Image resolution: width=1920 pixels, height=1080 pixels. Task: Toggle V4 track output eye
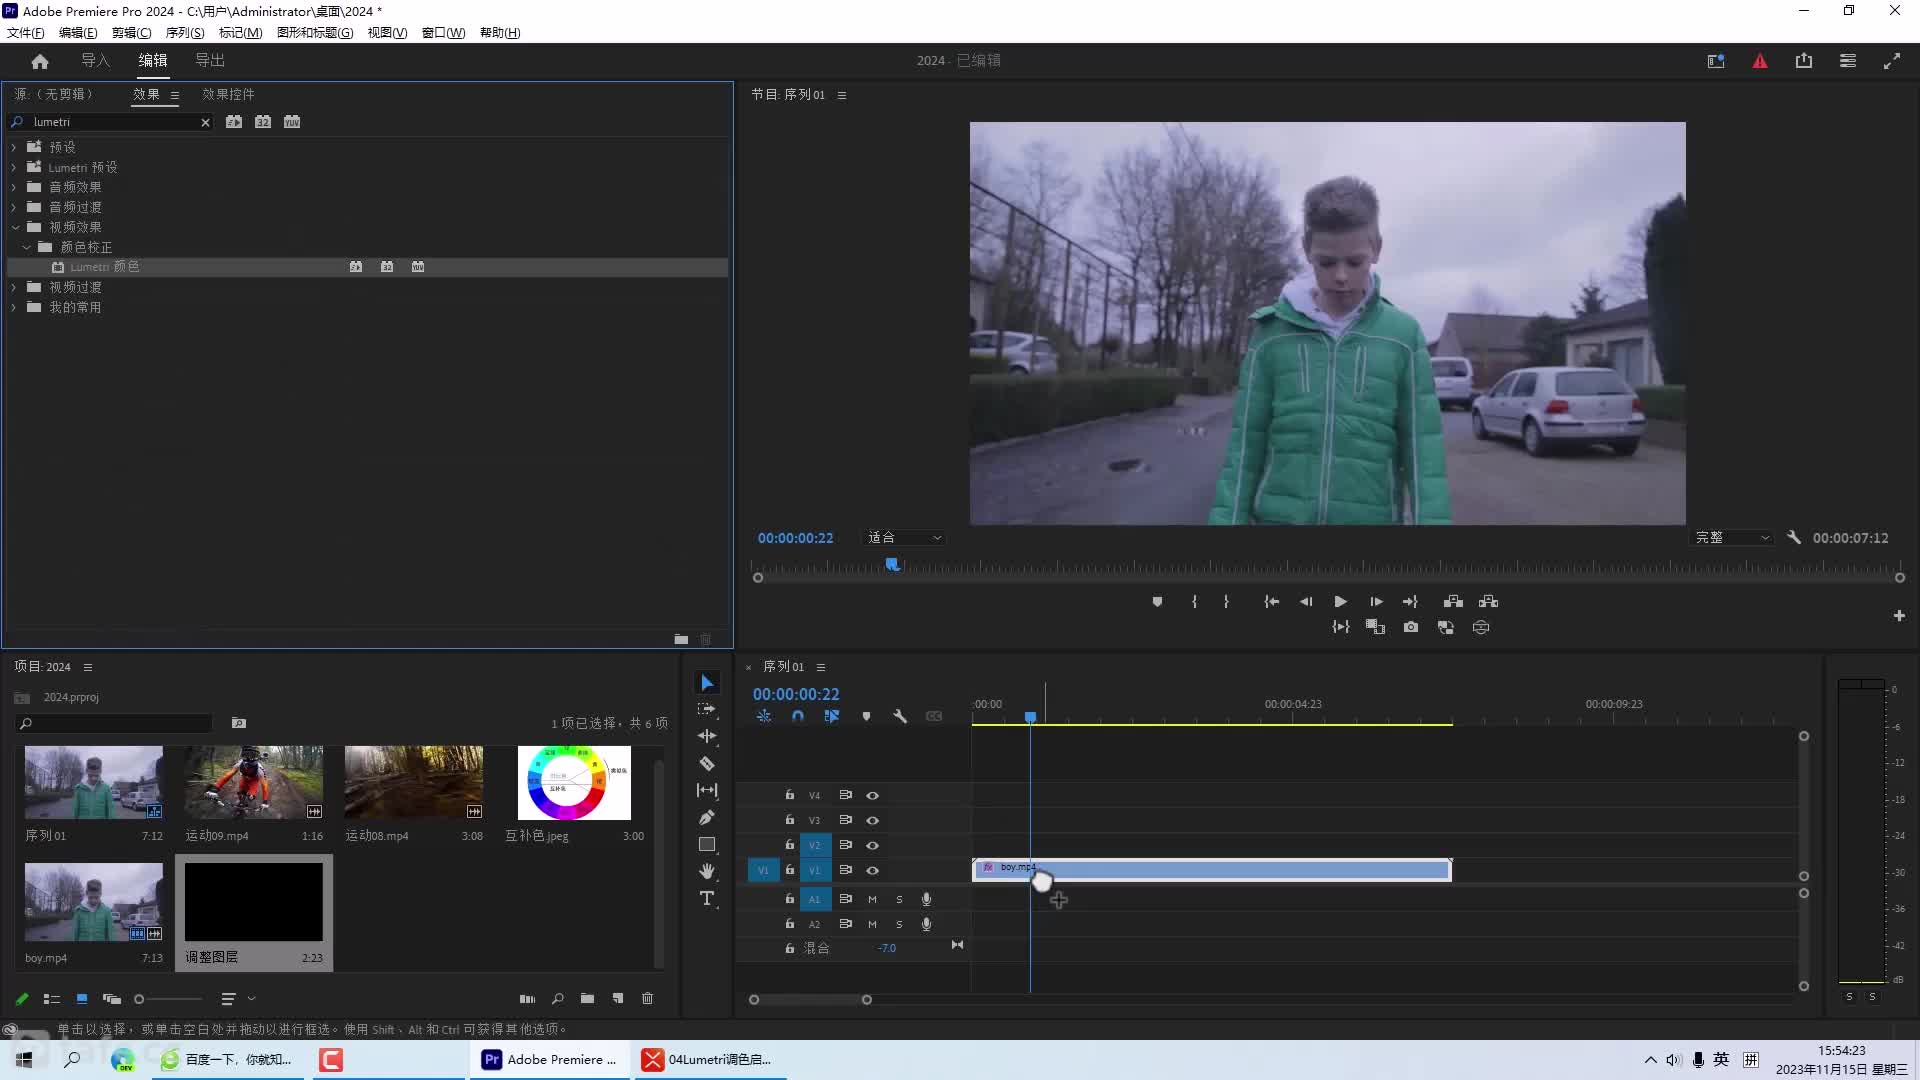point(872,795)
